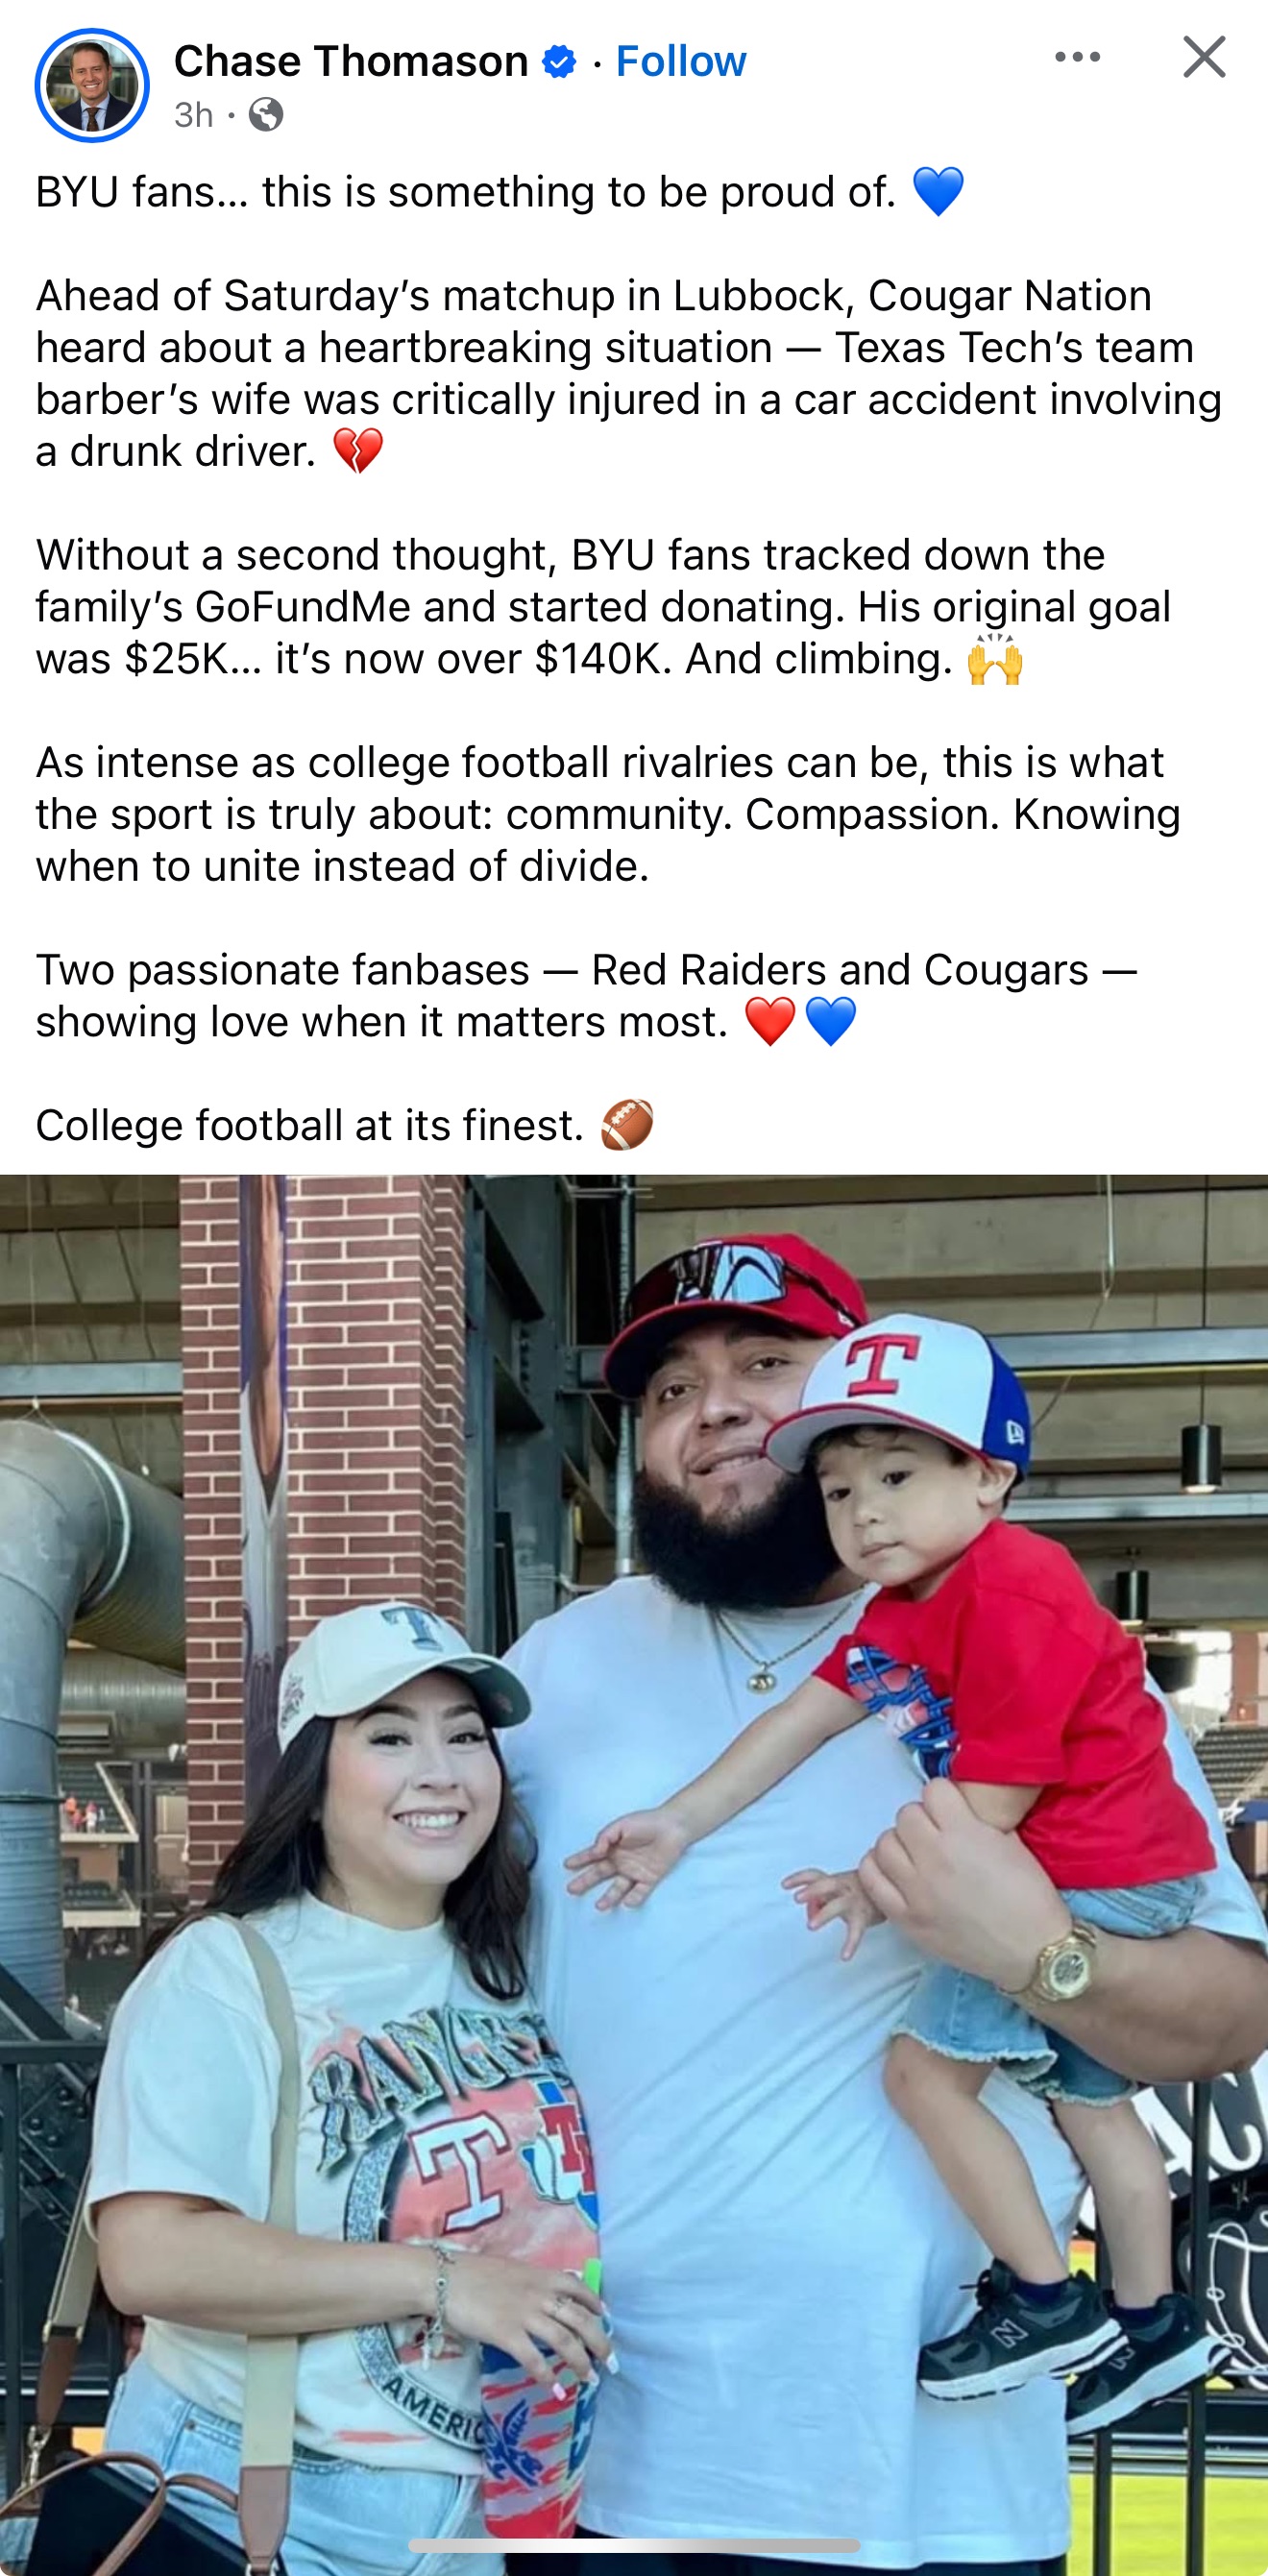Open Chase Thomason's profile picture
1268x2576 pixels.
pos(92,85)
